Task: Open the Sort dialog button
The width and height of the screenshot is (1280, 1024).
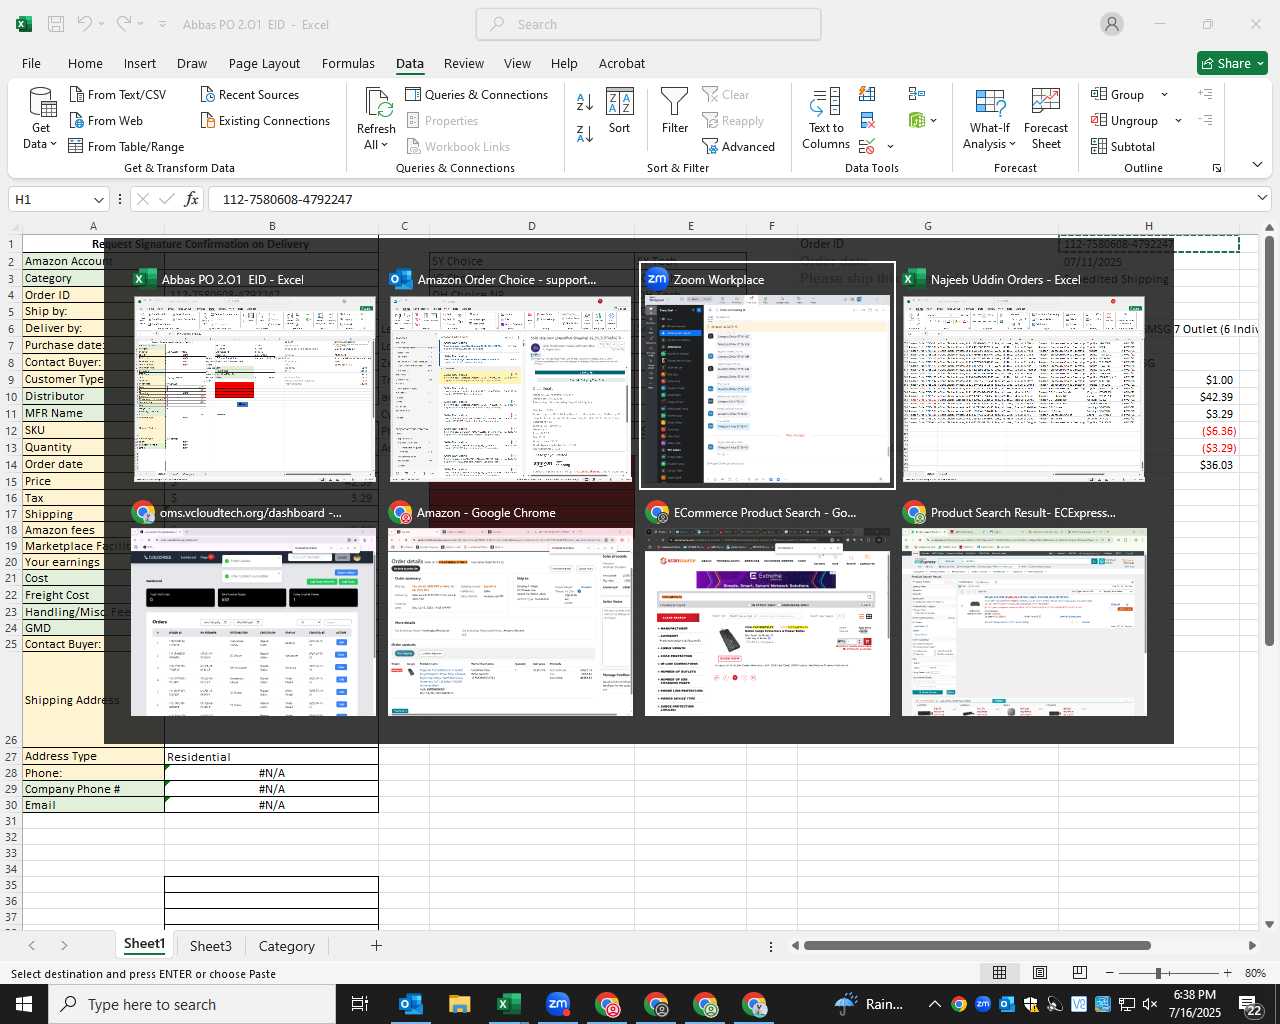Action: click(620, 112)
